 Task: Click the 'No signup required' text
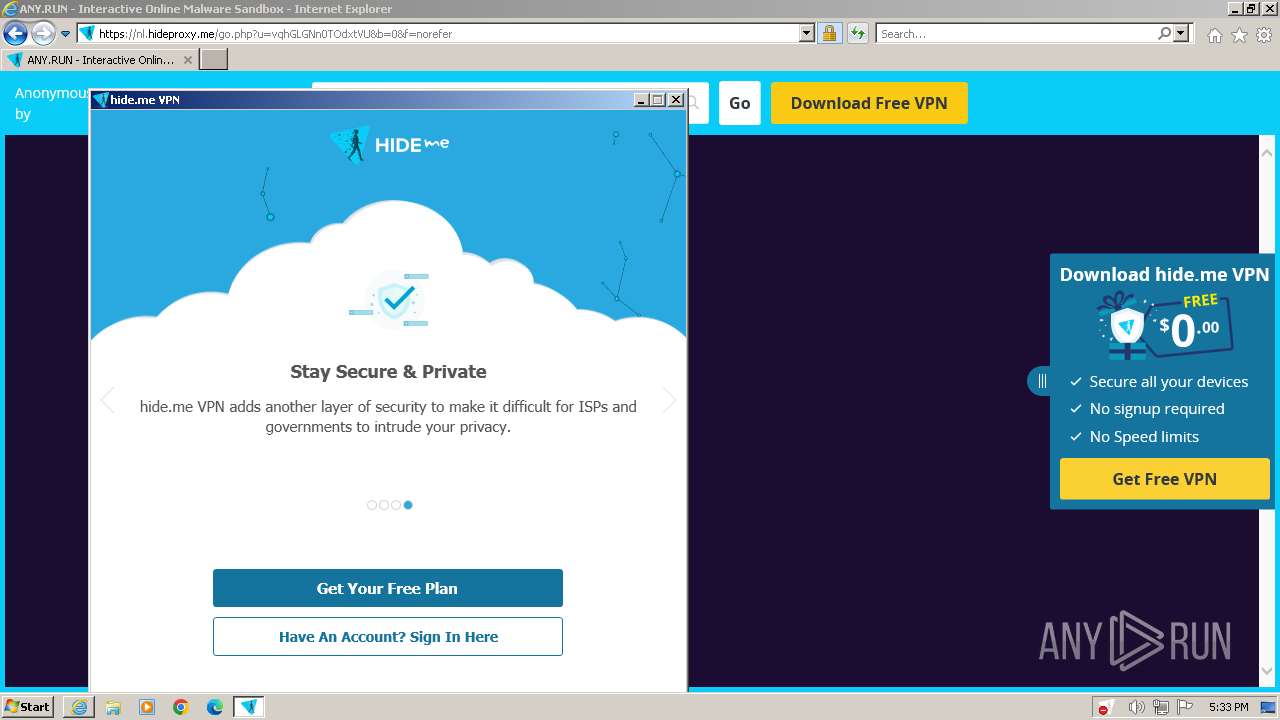(1157, 409)
